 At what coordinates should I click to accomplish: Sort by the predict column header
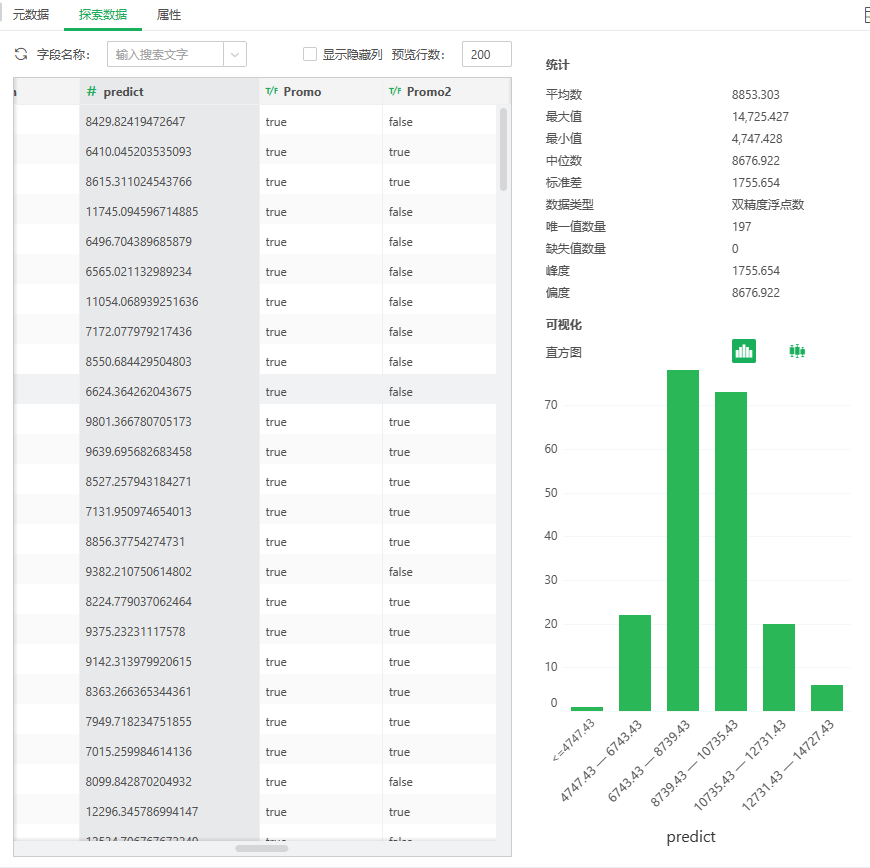pyautogui.click(x=125, y=91)
